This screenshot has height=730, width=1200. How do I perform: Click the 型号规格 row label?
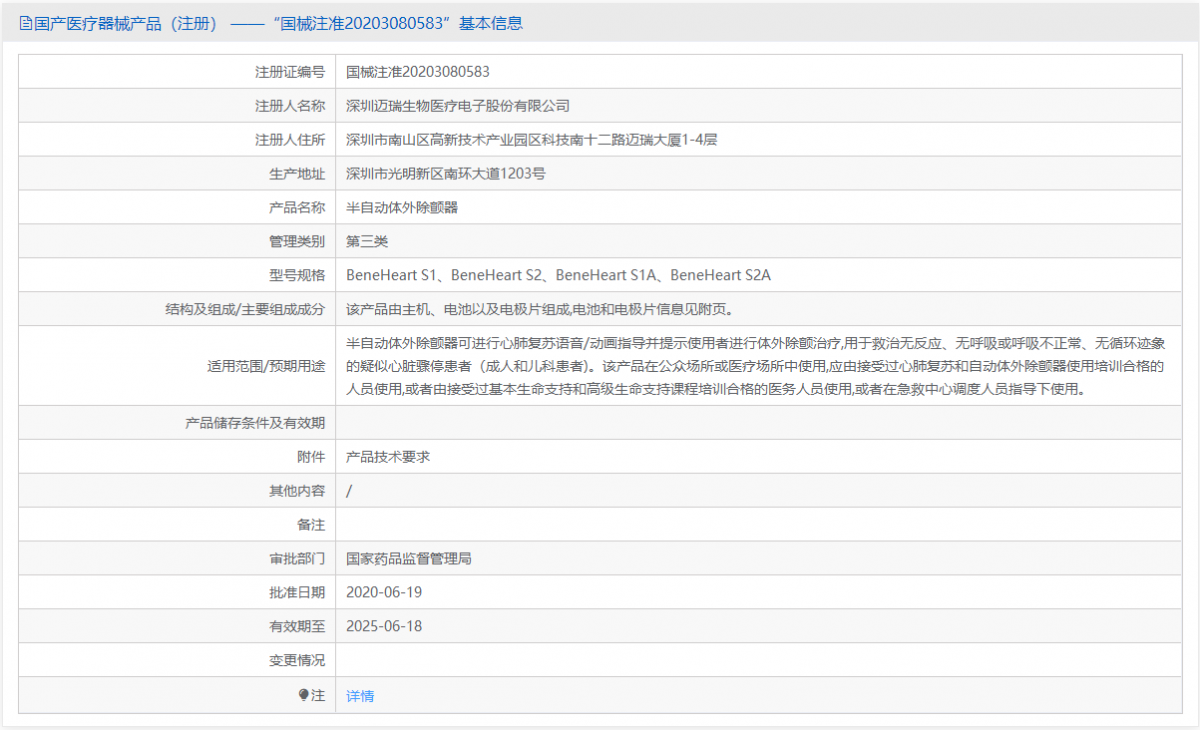[x=297, y=275]
